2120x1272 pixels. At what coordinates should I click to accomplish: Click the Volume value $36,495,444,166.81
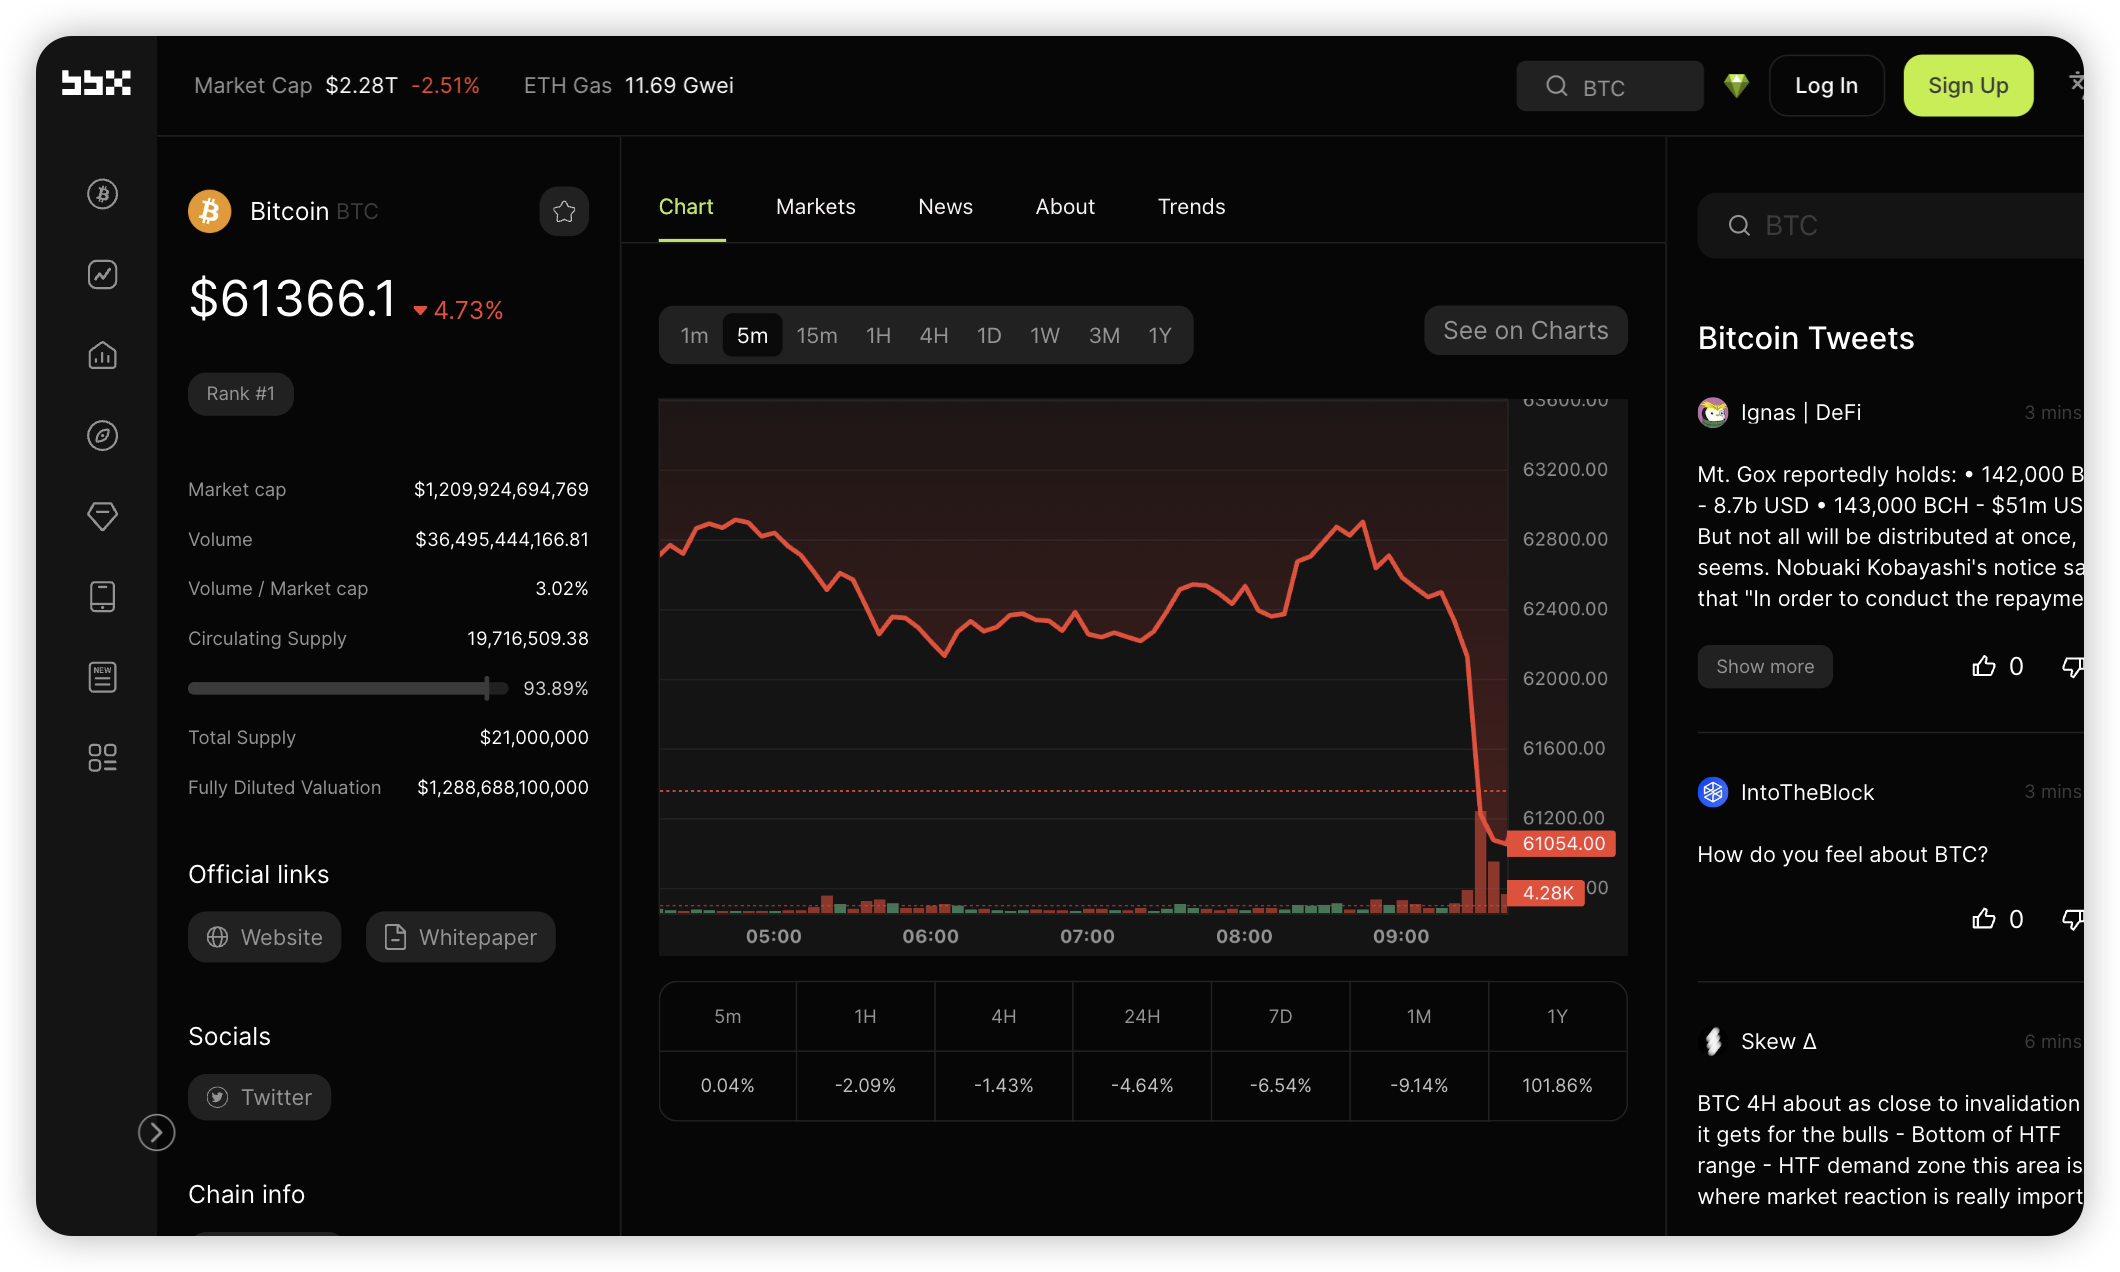(x=502, y=540)
